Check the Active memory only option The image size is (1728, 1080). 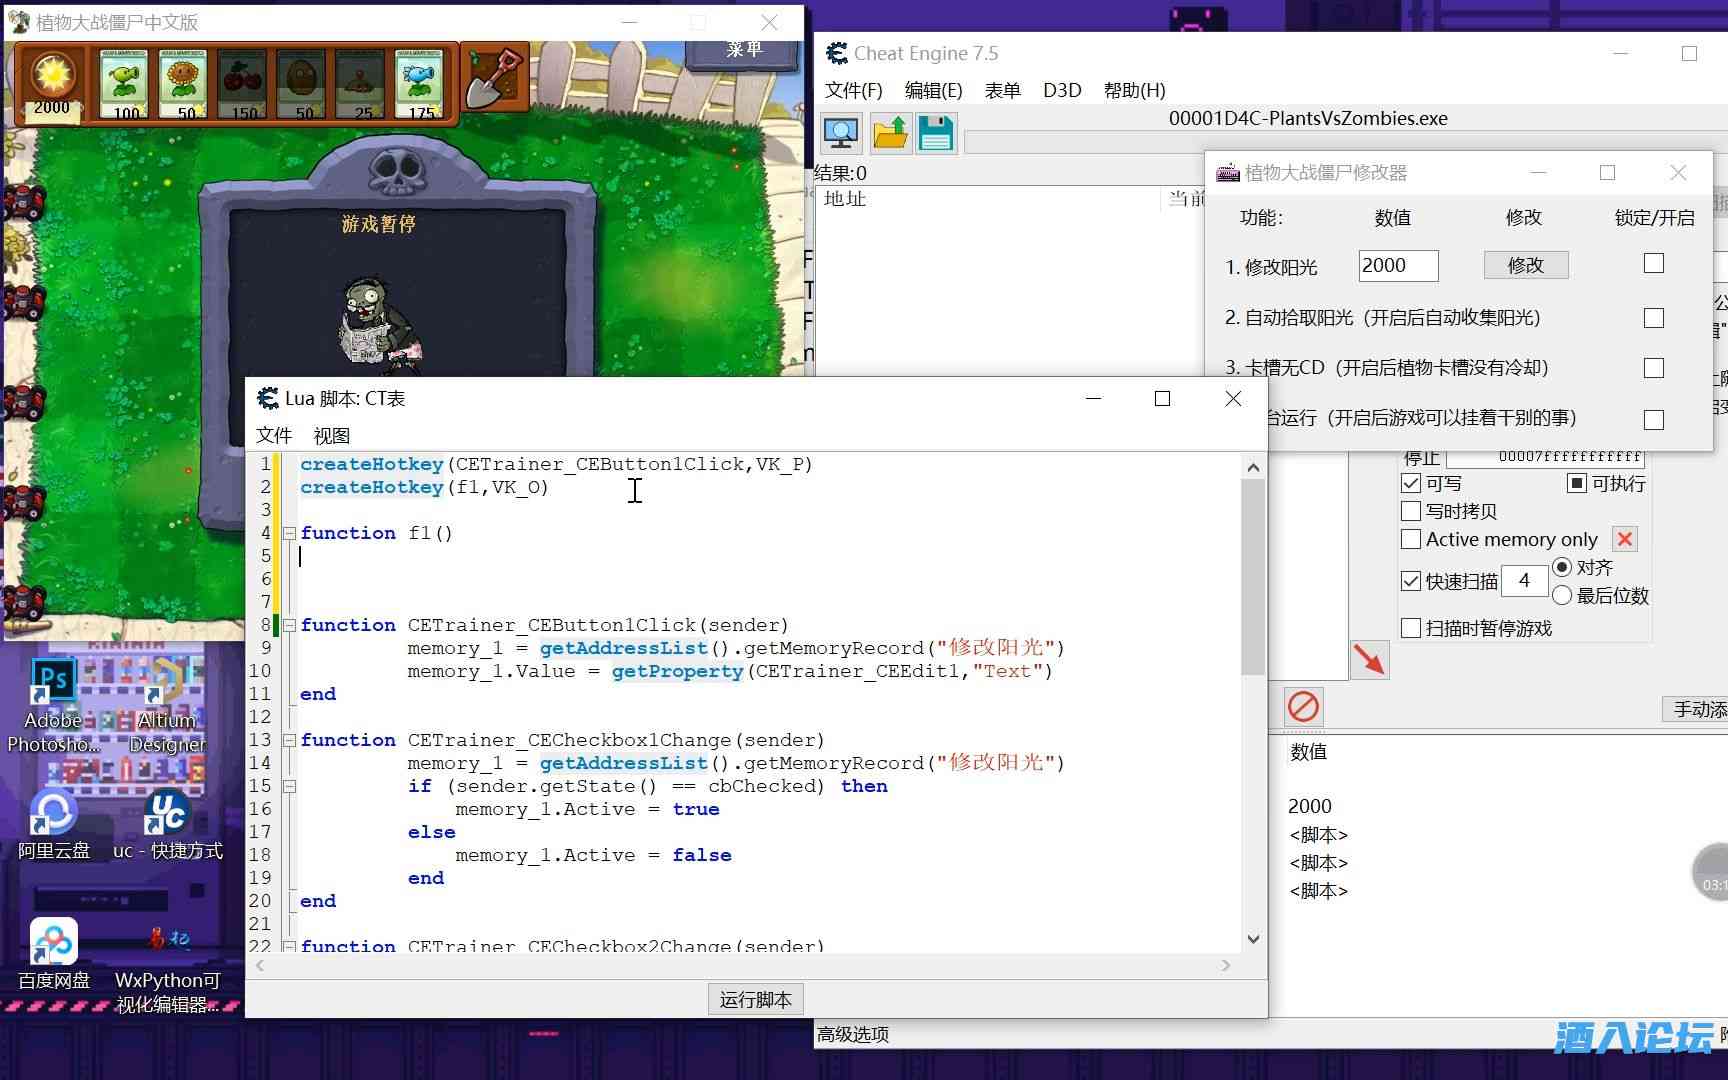pyautogui.click(x=1411, y=540)
